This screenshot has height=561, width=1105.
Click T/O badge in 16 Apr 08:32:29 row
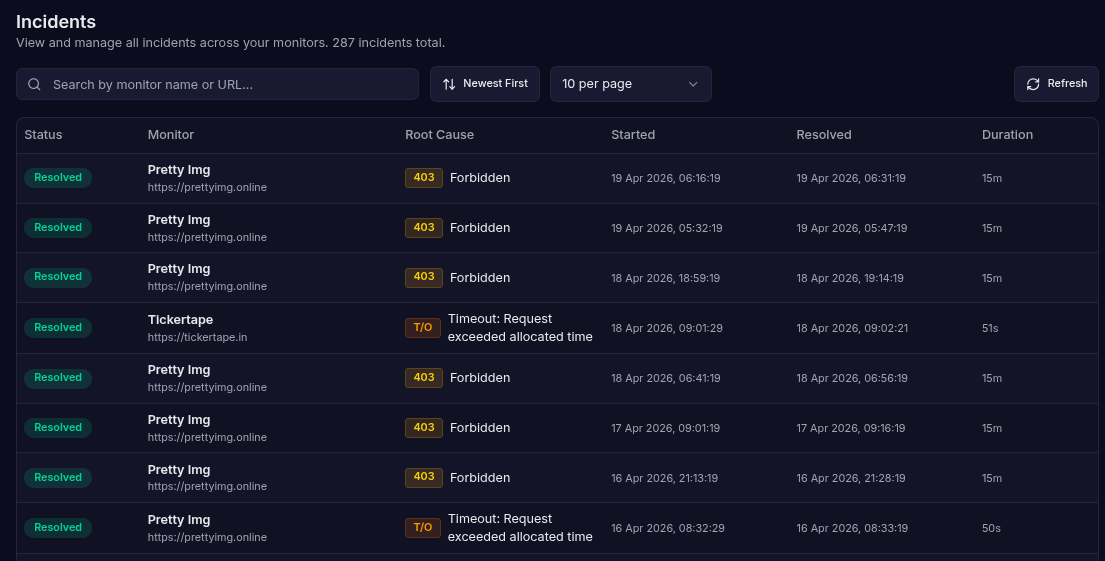(x=423, y=528)
